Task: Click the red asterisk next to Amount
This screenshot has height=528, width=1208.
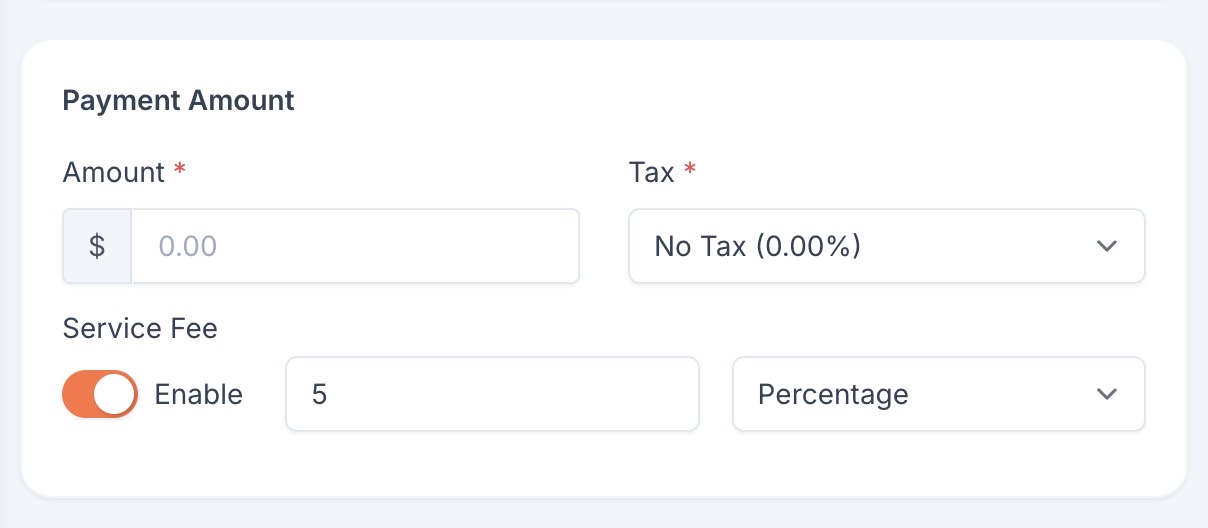Action: click(x=180, y=170)
